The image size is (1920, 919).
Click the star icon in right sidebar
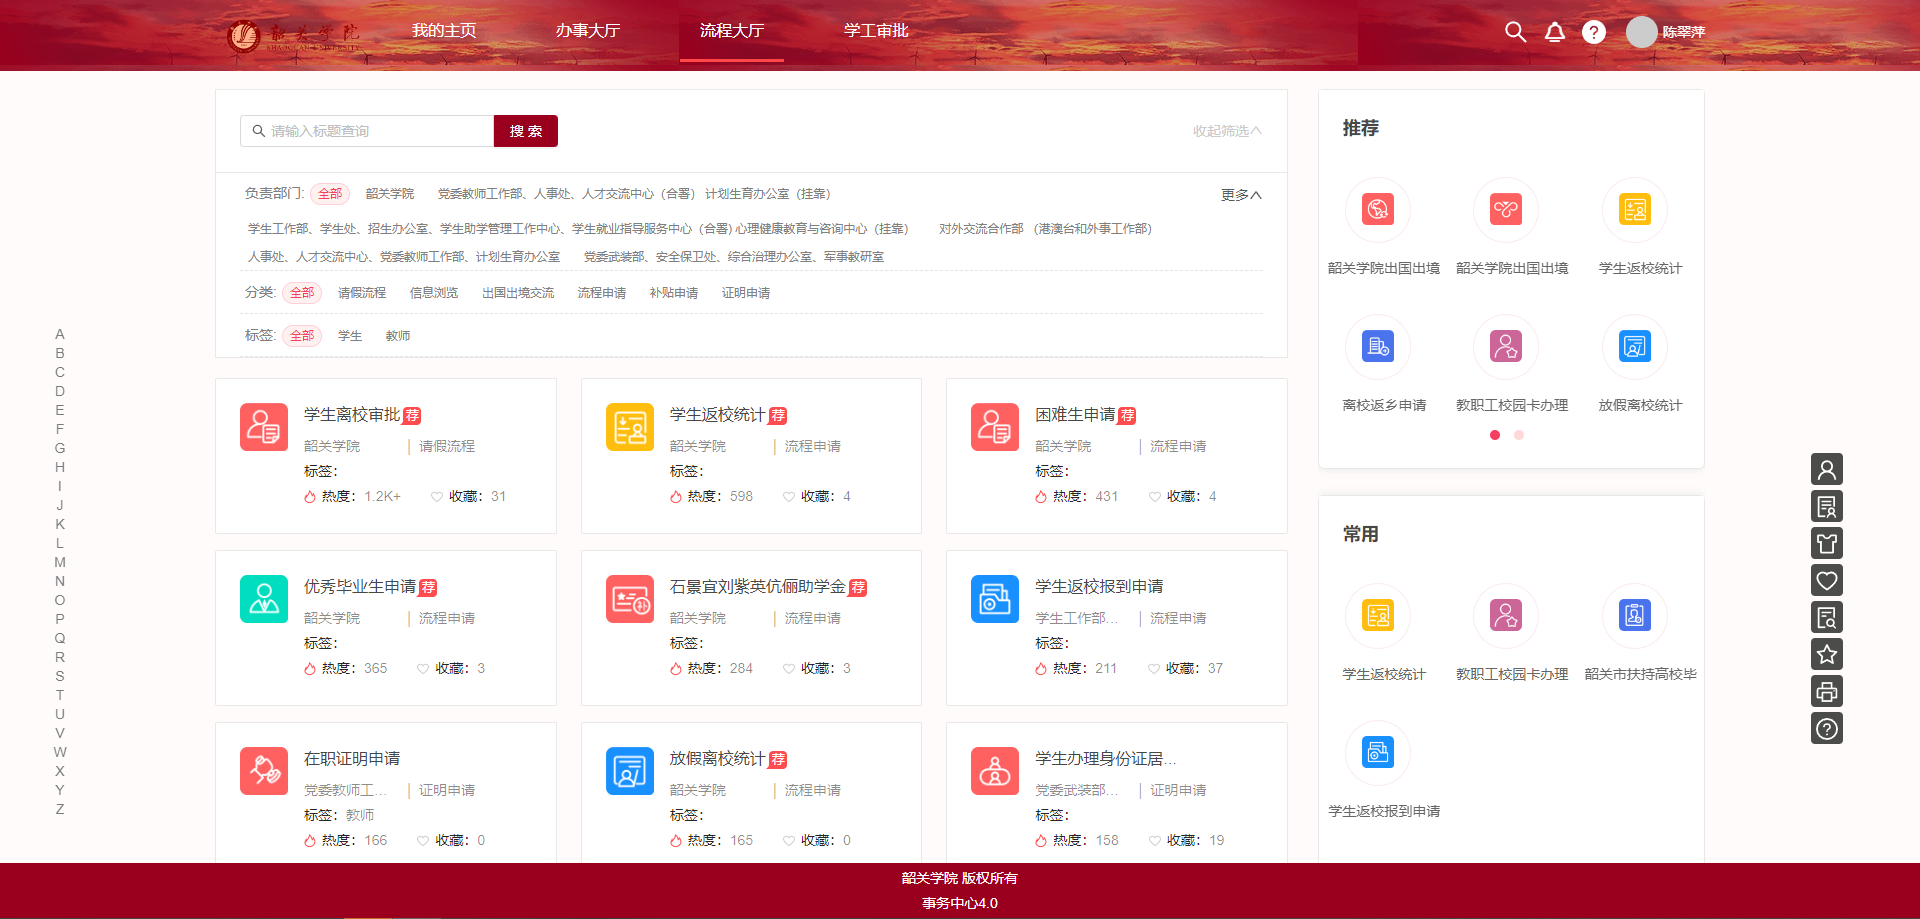pyautogui.click(x=1826, y=655)
